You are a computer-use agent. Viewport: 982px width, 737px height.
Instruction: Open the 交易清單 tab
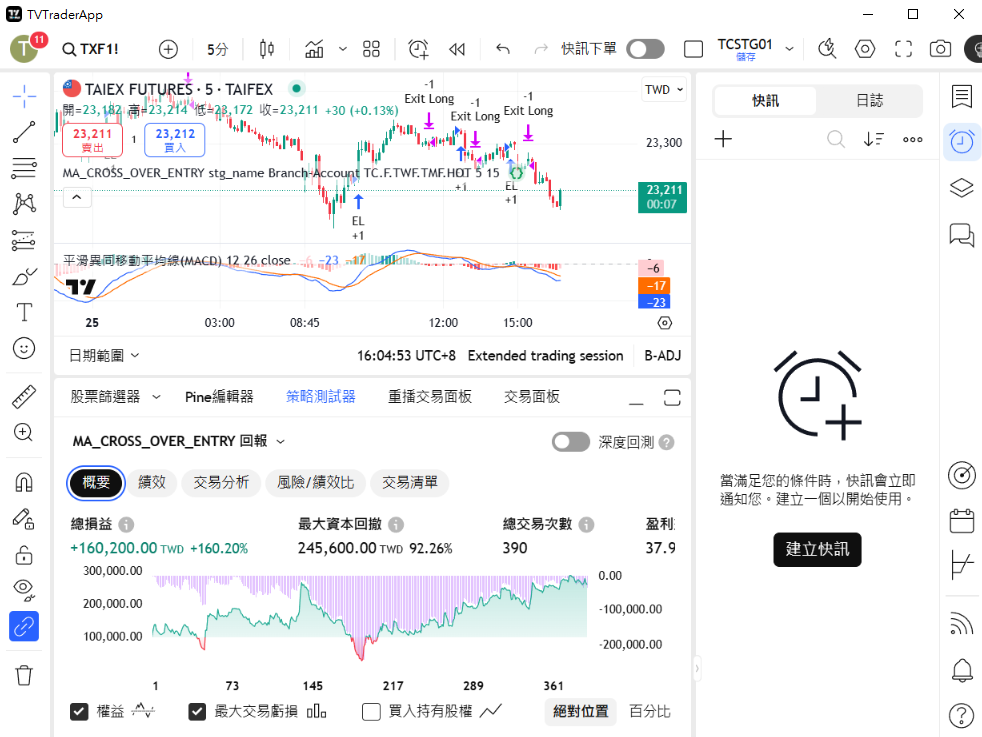point(410,483)
